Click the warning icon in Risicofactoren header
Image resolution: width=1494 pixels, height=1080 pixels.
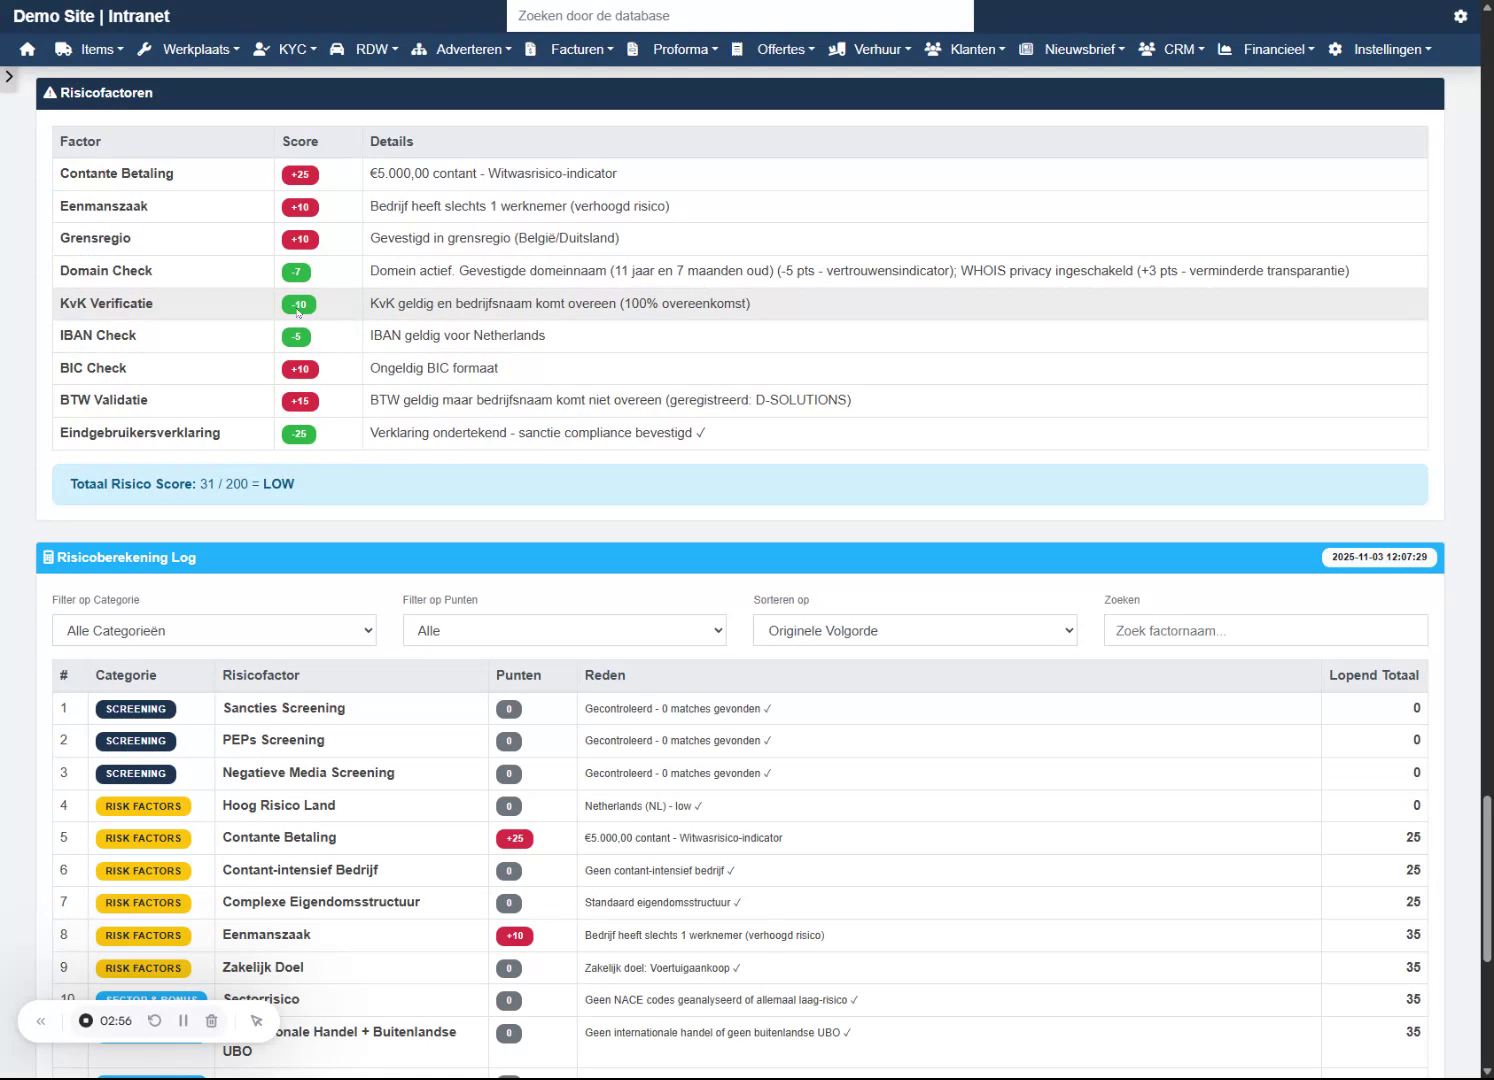coord(50,93)
